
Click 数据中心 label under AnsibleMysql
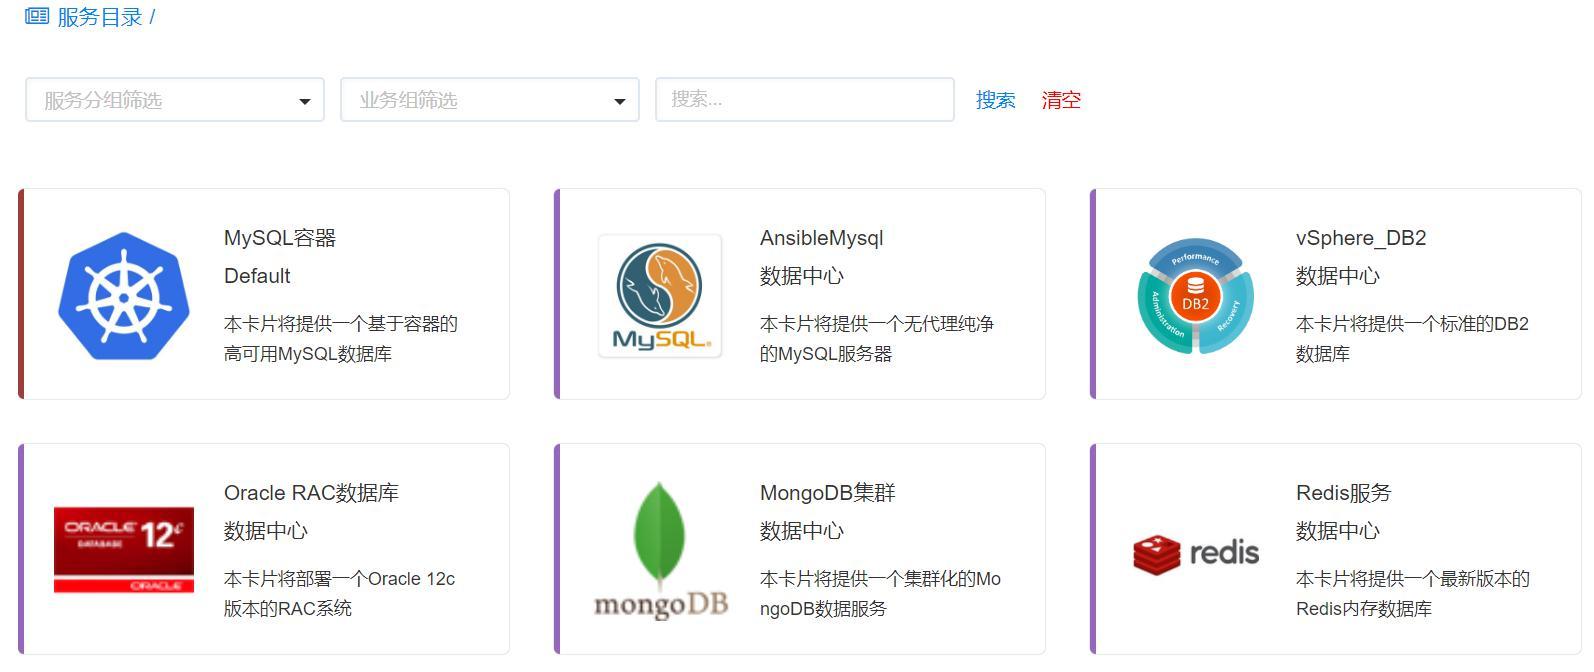click(x=802, y=276)
